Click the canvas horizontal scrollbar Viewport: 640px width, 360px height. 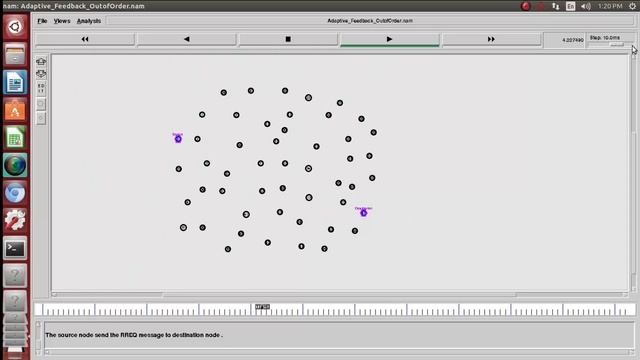point(340,294)
